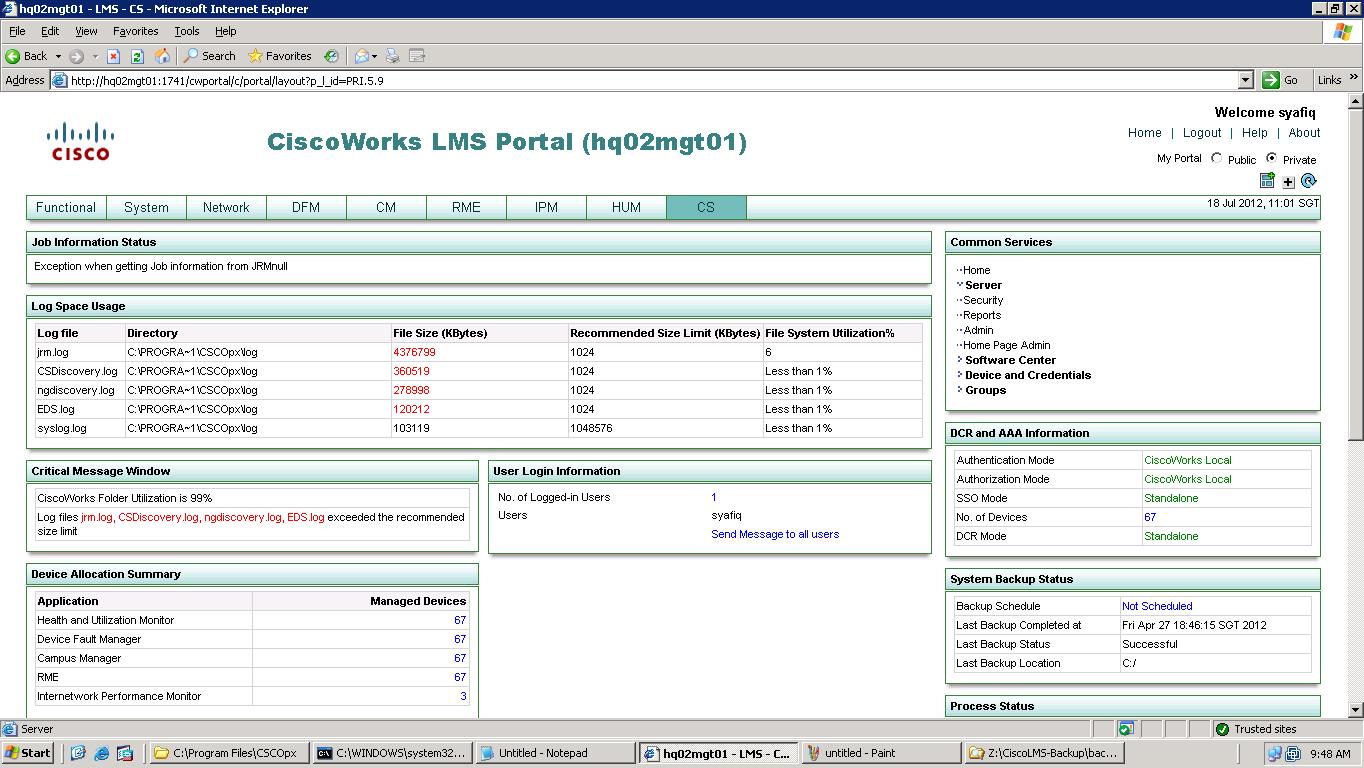The image size is (1364, 768).
Task: Open the HUM tab
Action: click(x=626, y=207)
